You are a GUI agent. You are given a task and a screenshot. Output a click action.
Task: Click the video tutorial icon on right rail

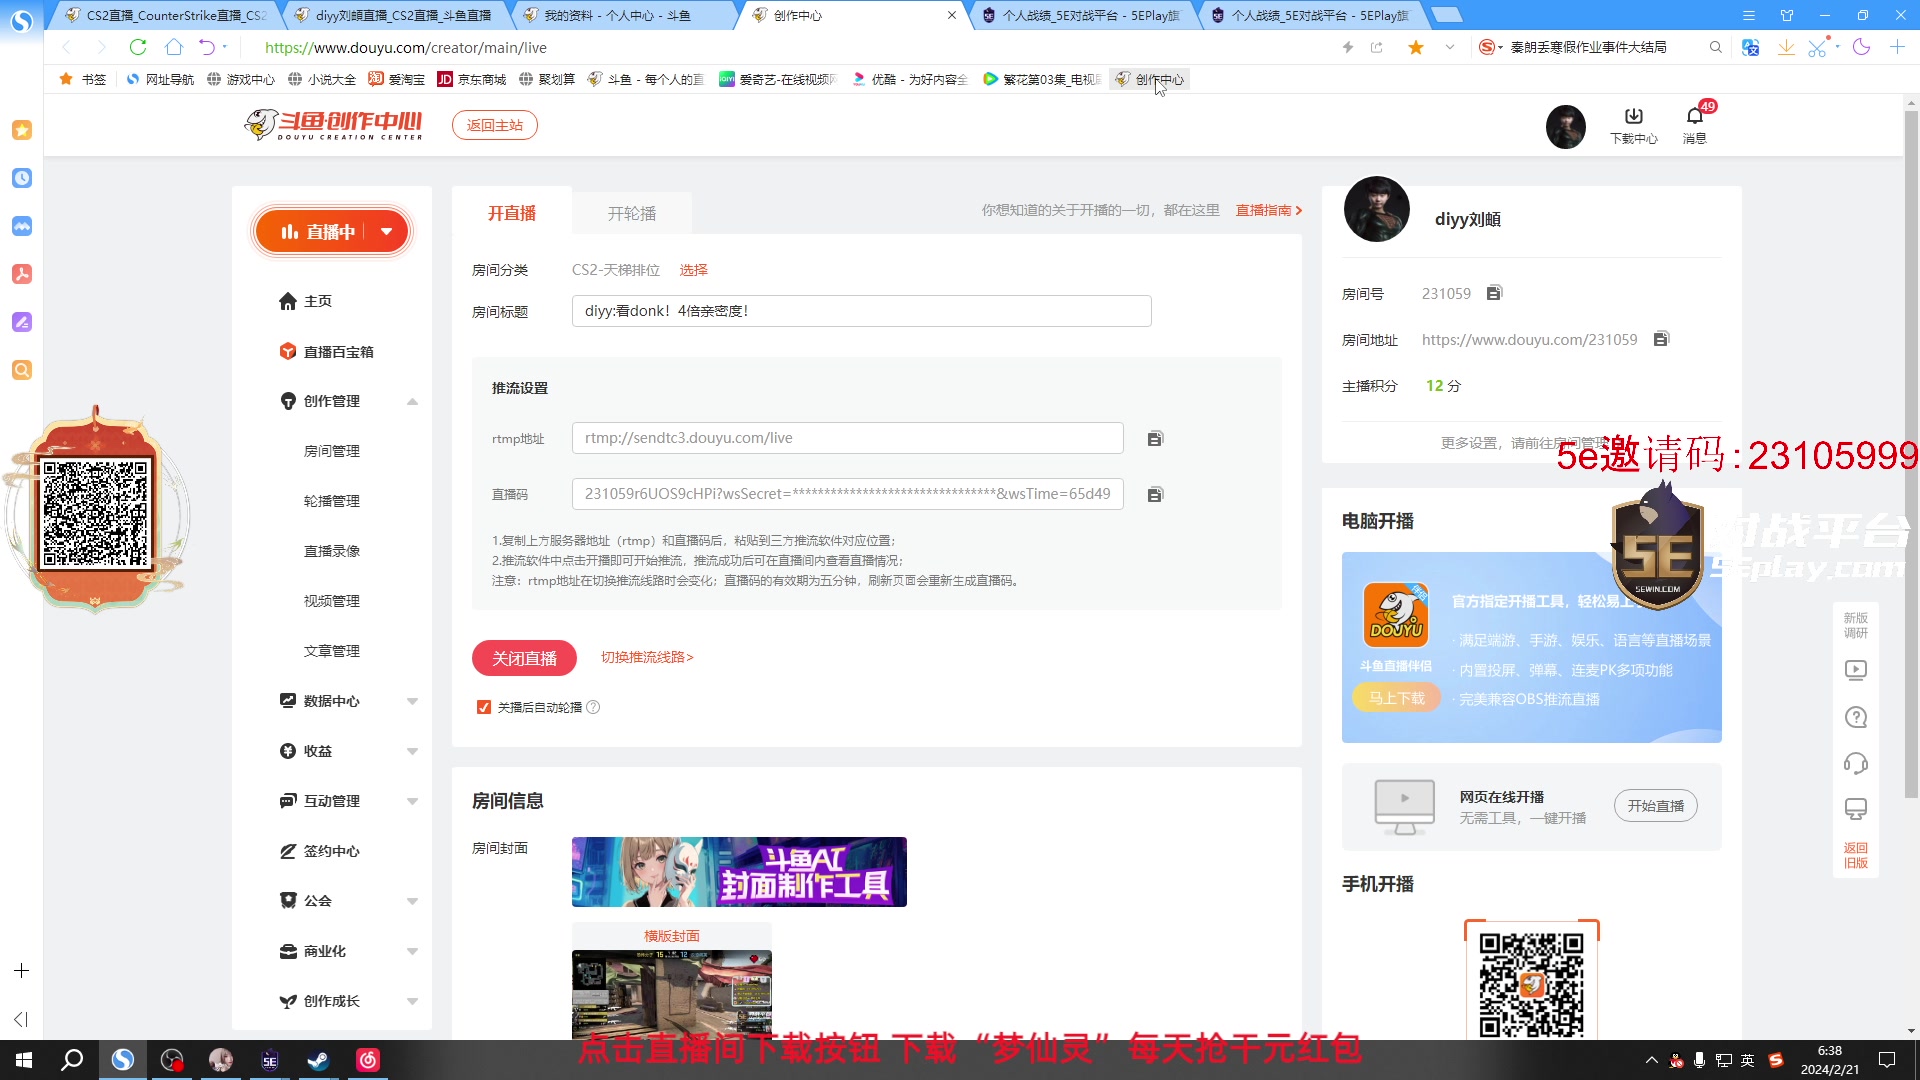pyautogui.click(x=1856, y=670)
